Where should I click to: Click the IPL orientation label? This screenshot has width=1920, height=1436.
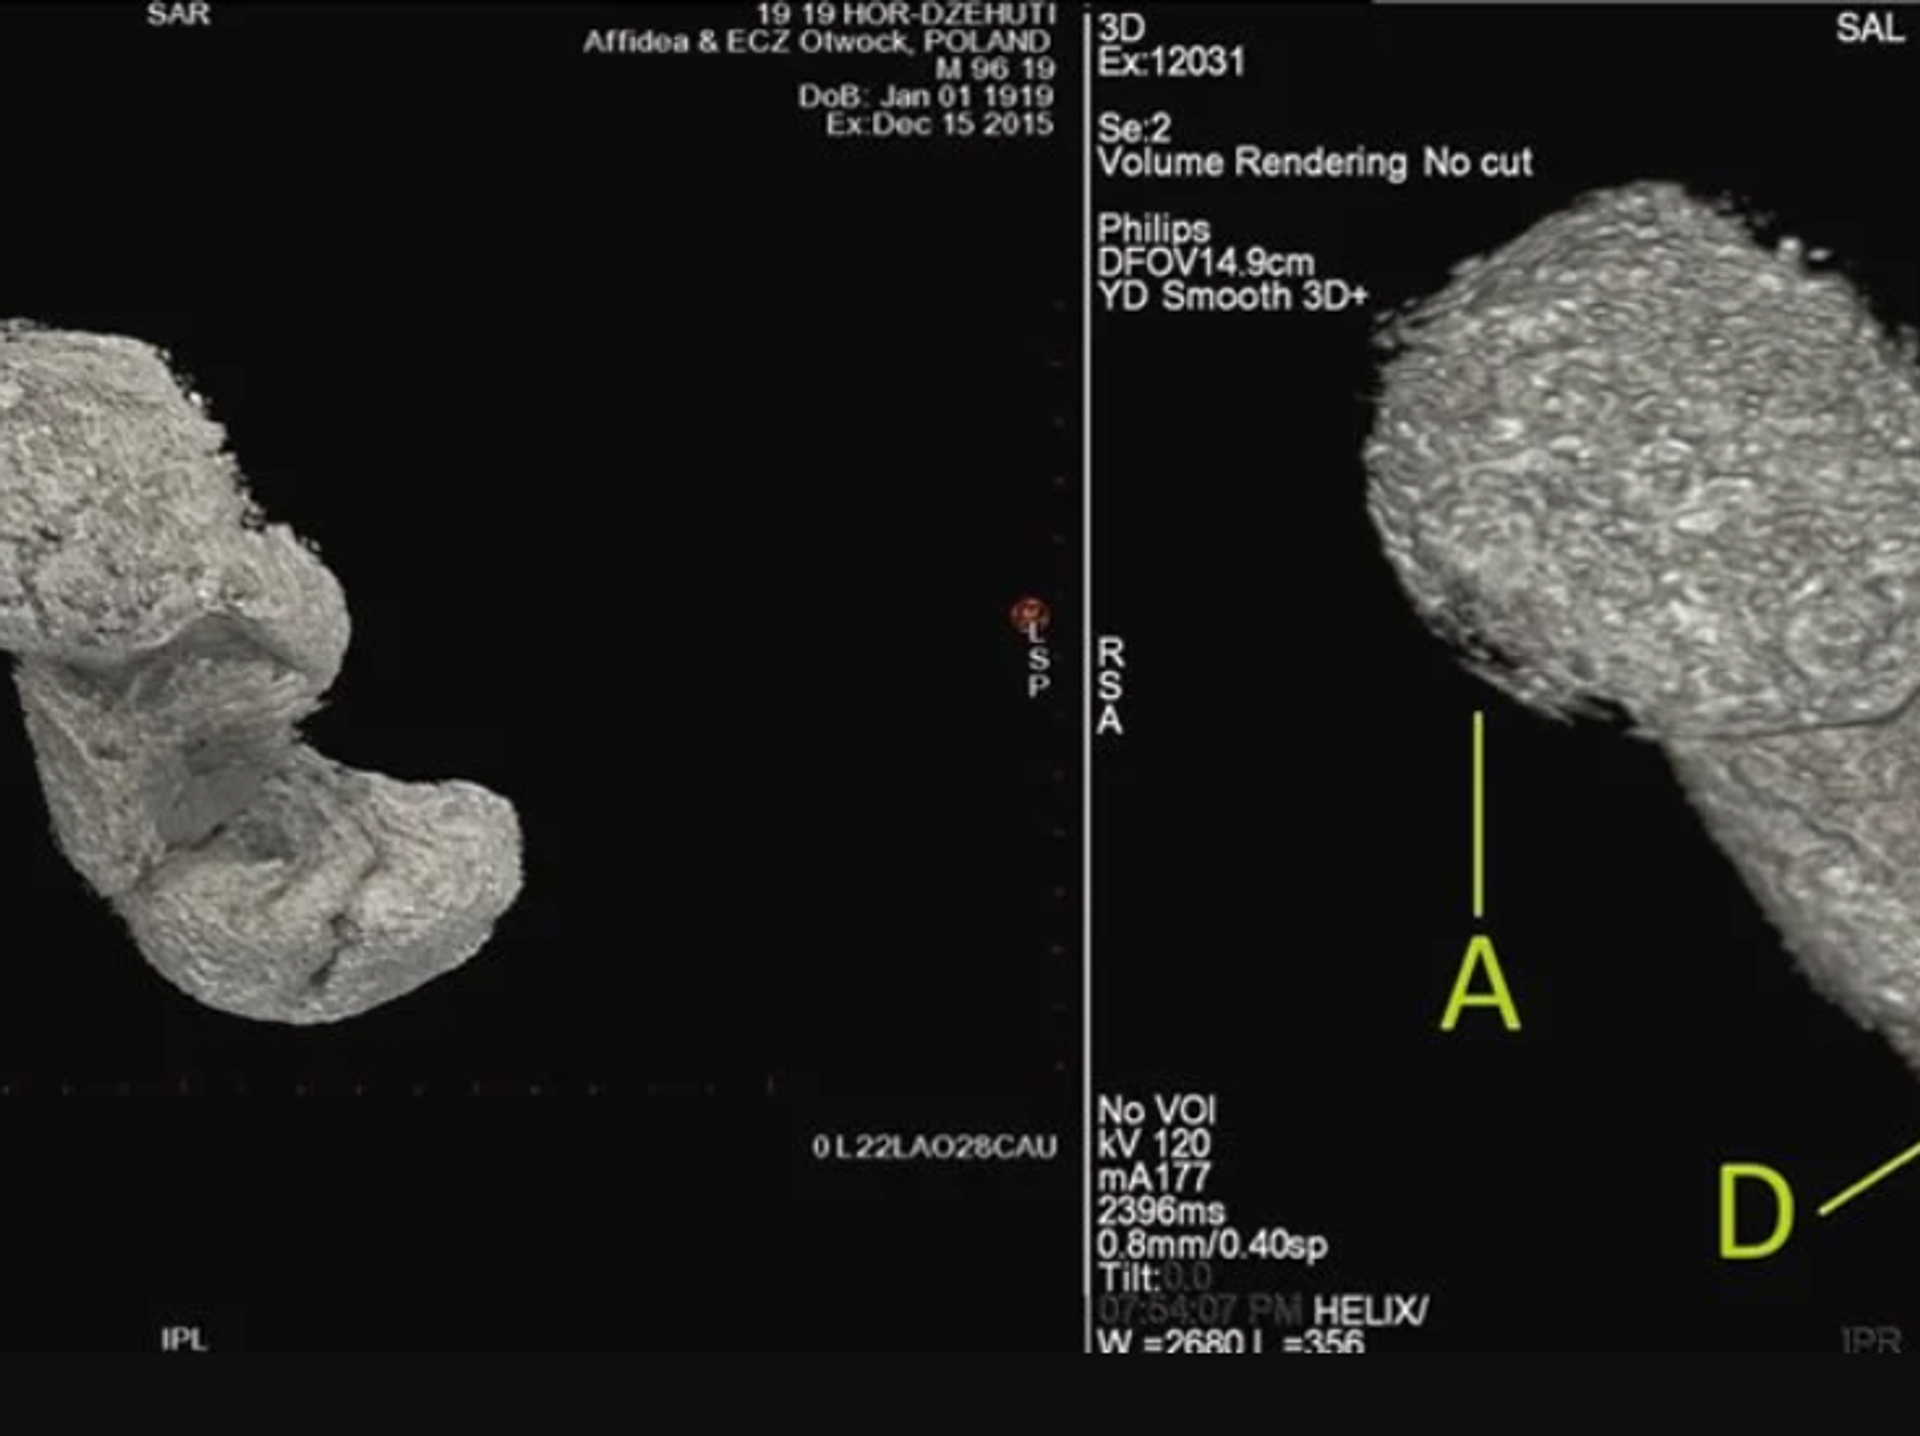[184, 1339]
